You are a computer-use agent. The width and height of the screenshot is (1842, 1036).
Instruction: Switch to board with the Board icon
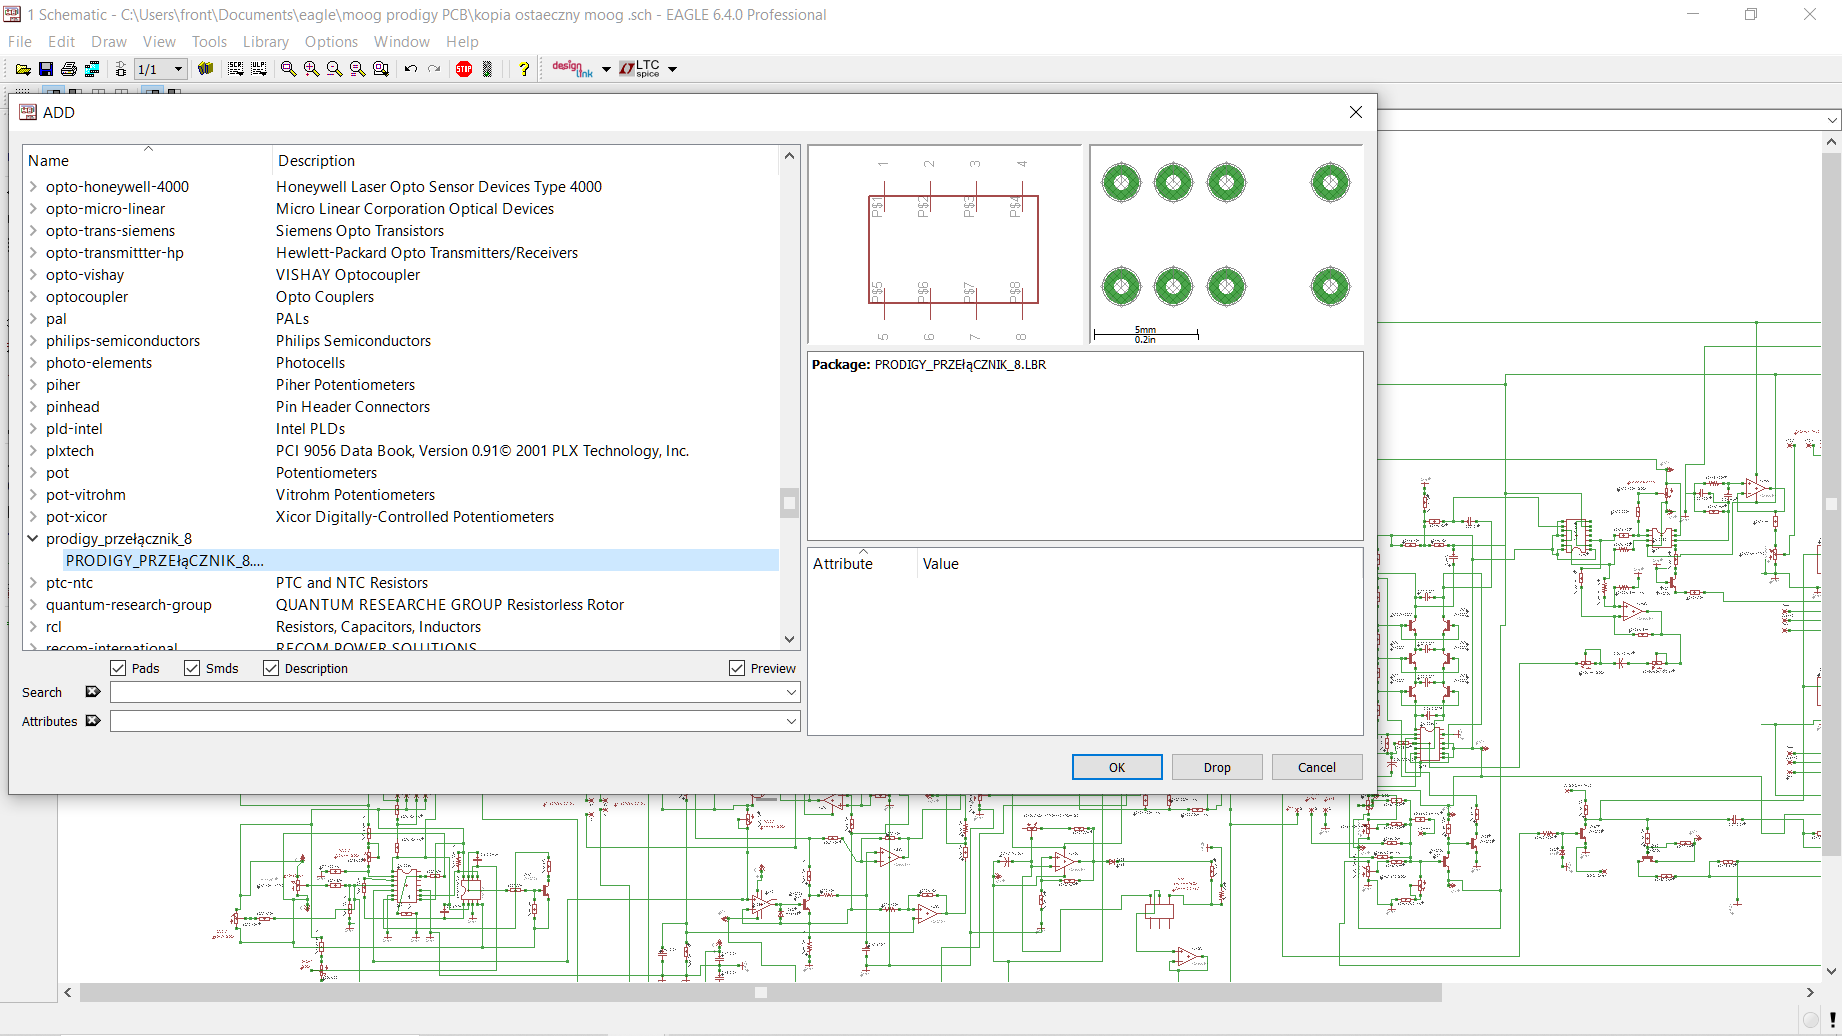(121, 69)
